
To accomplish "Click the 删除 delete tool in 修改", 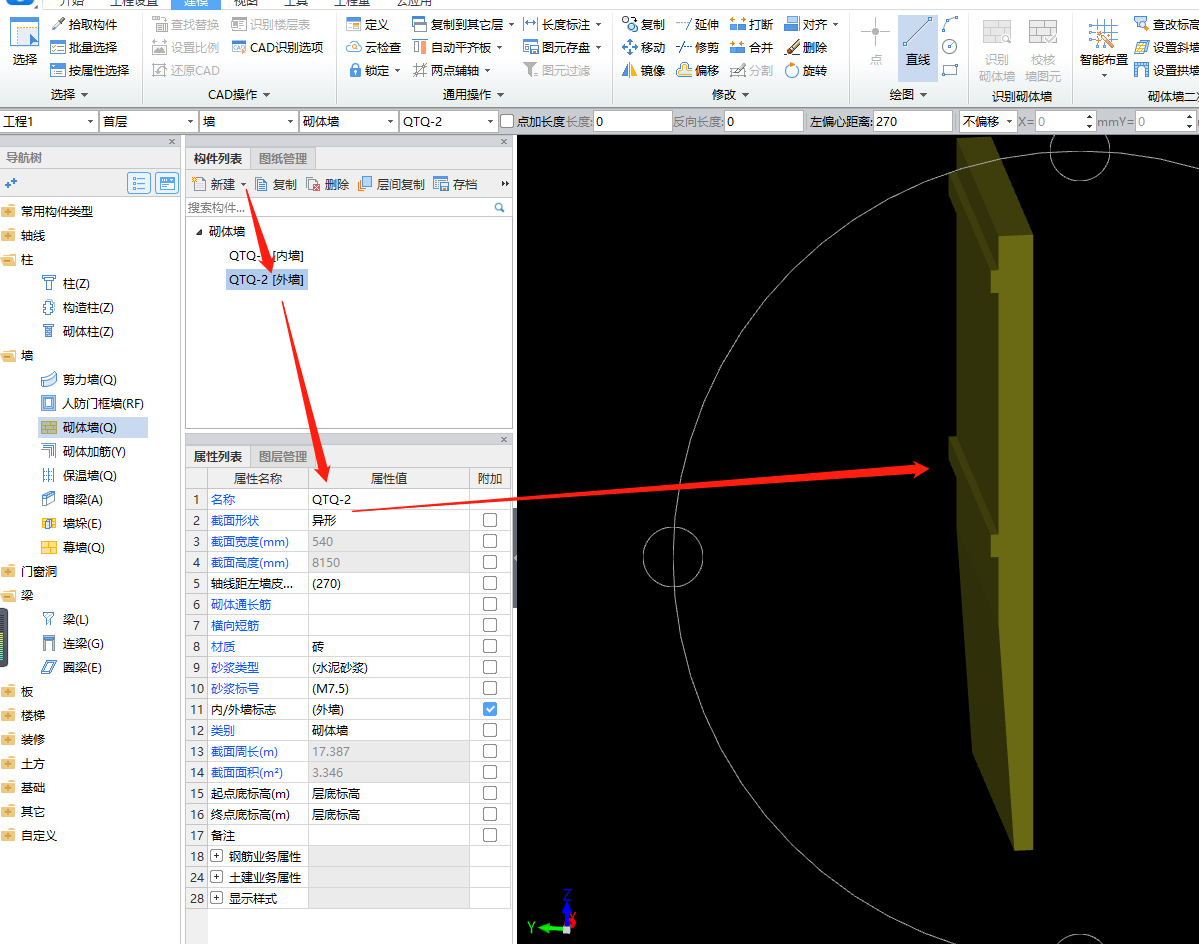I will 806,47.
